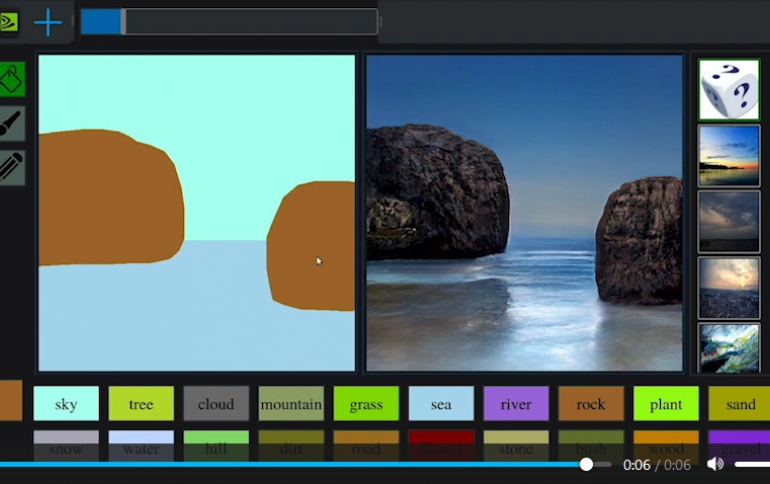Viewport: 770px width, 484px height.
Task: Click the random dice style thumbnail
Action: 729,90
